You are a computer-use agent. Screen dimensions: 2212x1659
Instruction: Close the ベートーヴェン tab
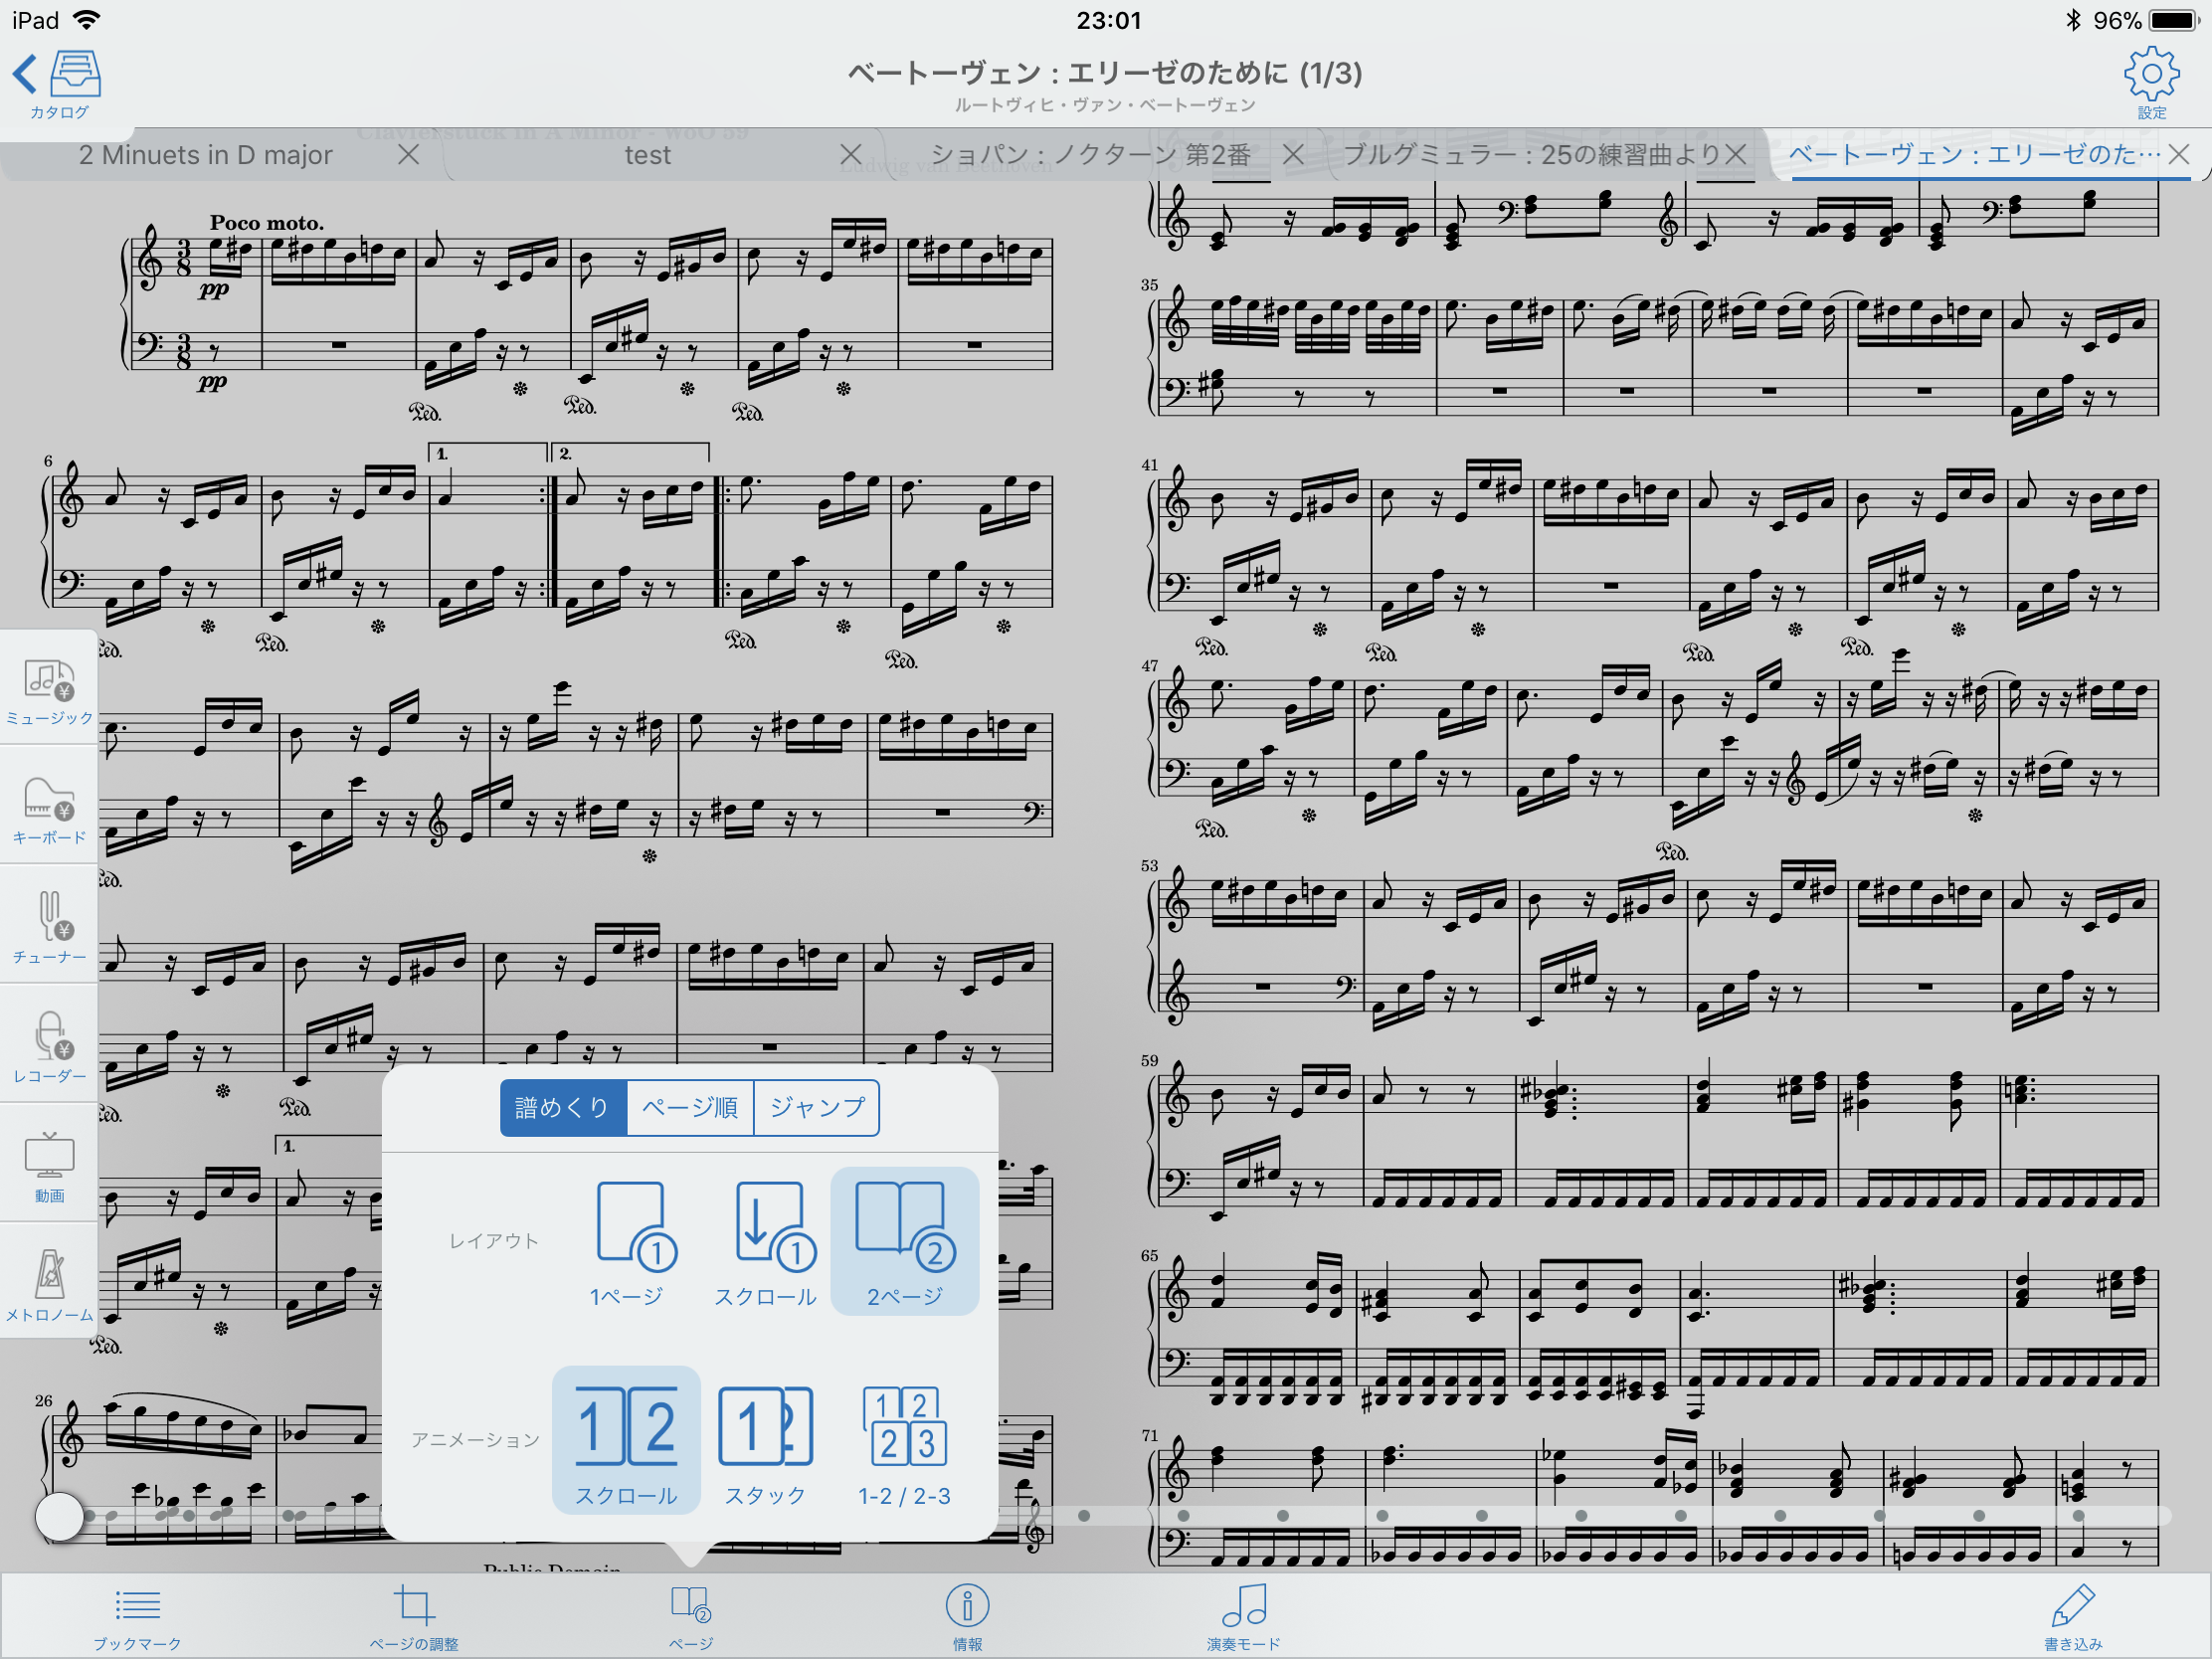click(2180, 154)
